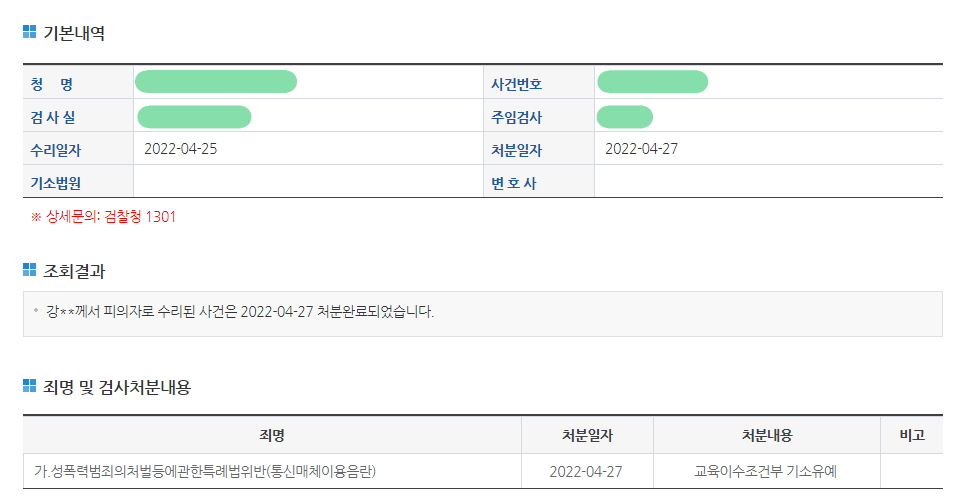Image resolution: width=962 pixels, height=498 pixels.
Task: Click the 기본내역 section heading
Action: pos(73,33)
